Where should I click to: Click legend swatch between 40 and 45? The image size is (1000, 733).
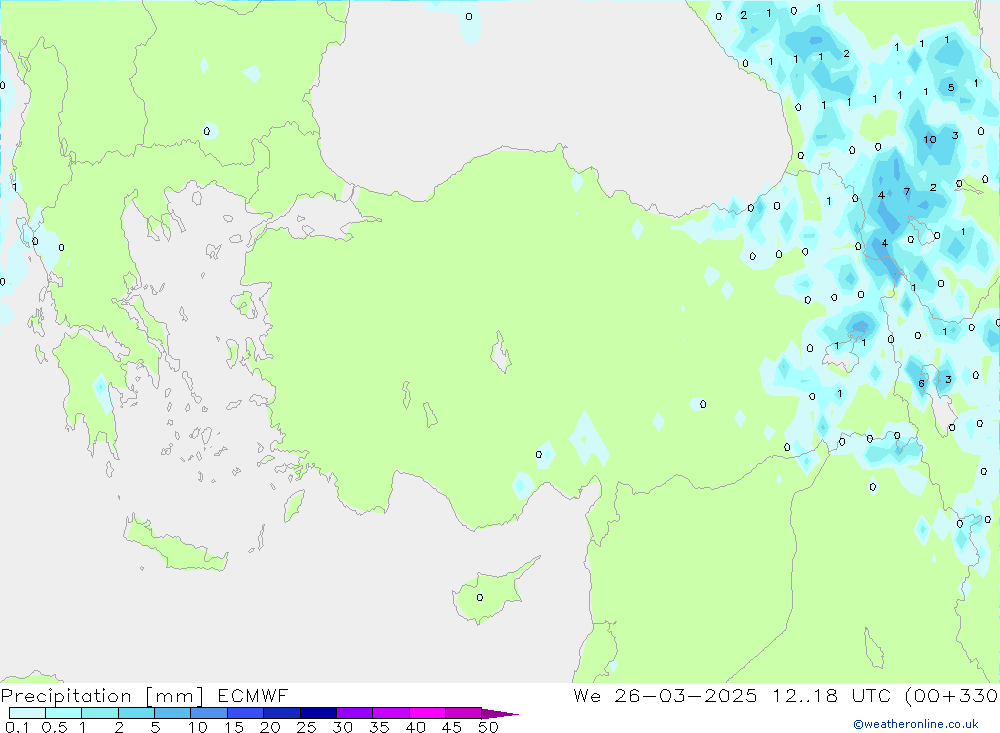[x=427, y=713]
